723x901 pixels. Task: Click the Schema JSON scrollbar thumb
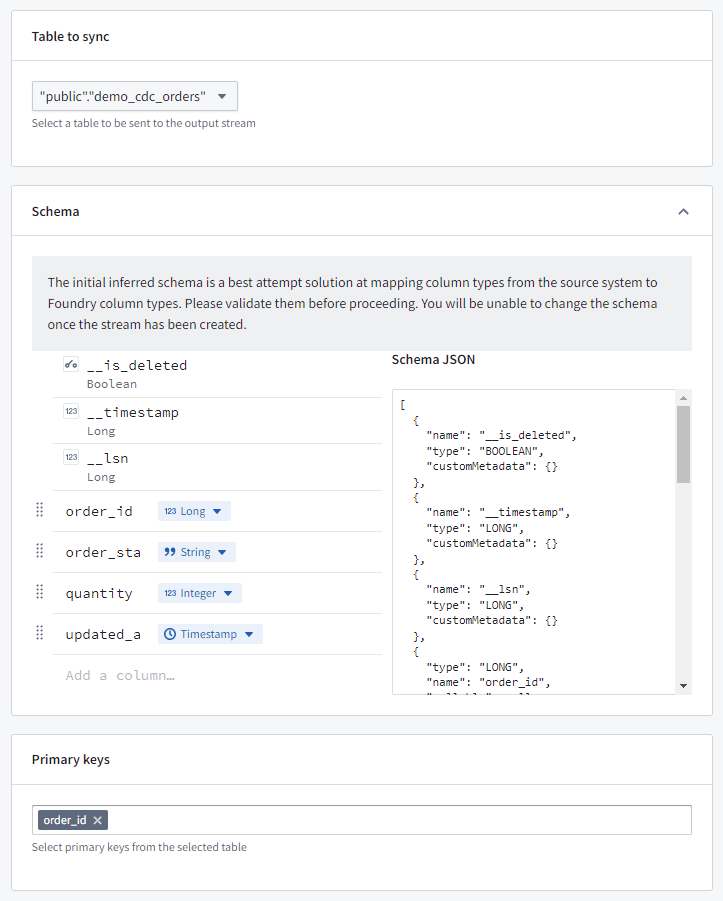click(683, 444)
